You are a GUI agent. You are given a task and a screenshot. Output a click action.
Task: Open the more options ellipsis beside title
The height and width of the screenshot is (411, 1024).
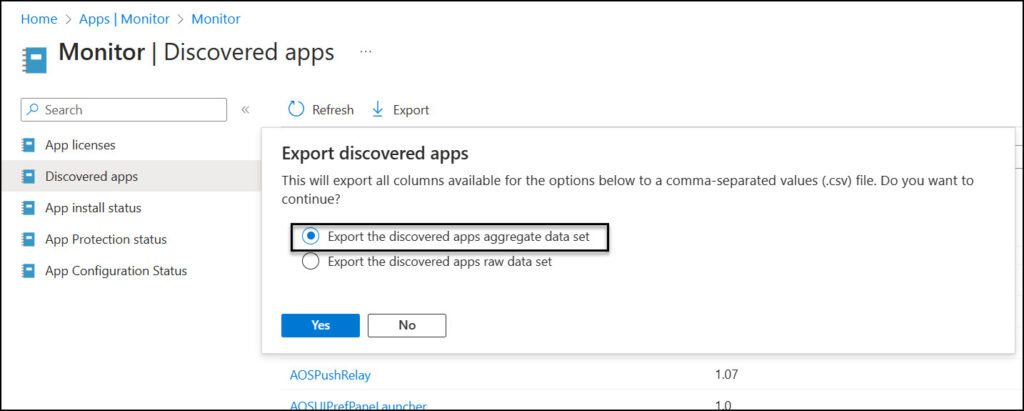tap(366, 52)
